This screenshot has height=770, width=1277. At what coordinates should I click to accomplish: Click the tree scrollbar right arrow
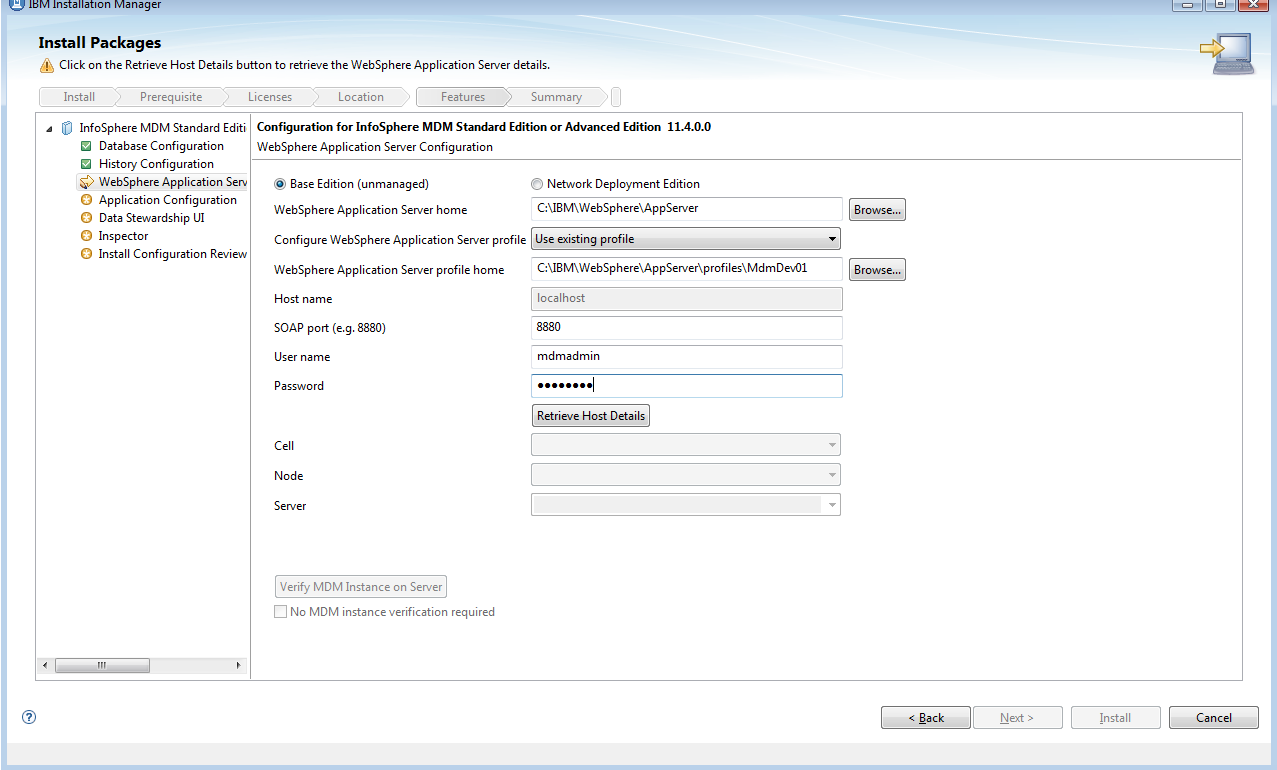point(238,665)
